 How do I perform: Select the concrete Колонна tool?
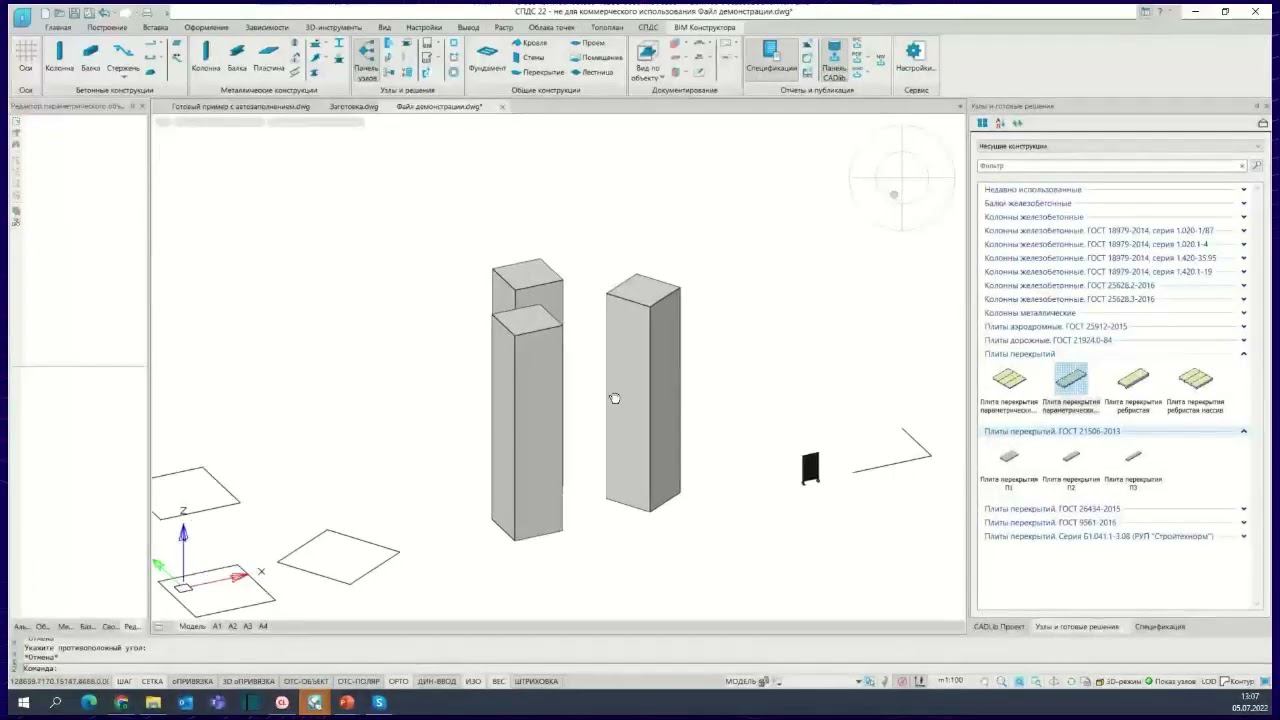click(59, 56)
